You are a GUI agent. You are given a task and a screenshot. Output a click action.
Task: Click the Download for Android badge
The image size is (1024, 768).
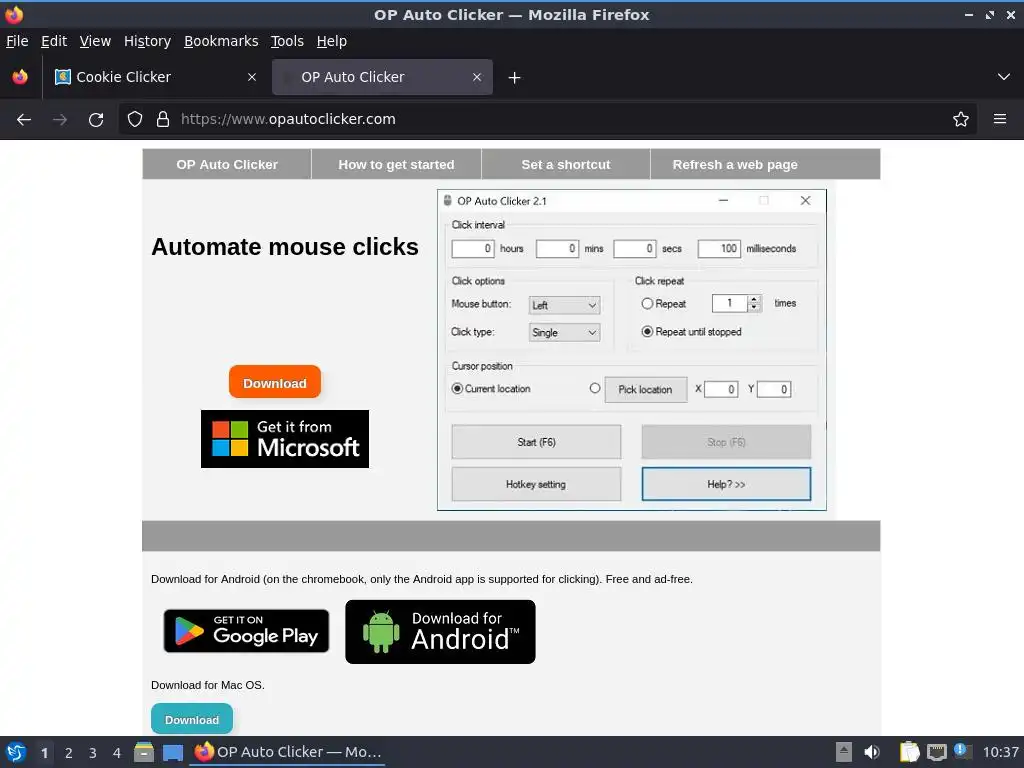pos(440,632)
